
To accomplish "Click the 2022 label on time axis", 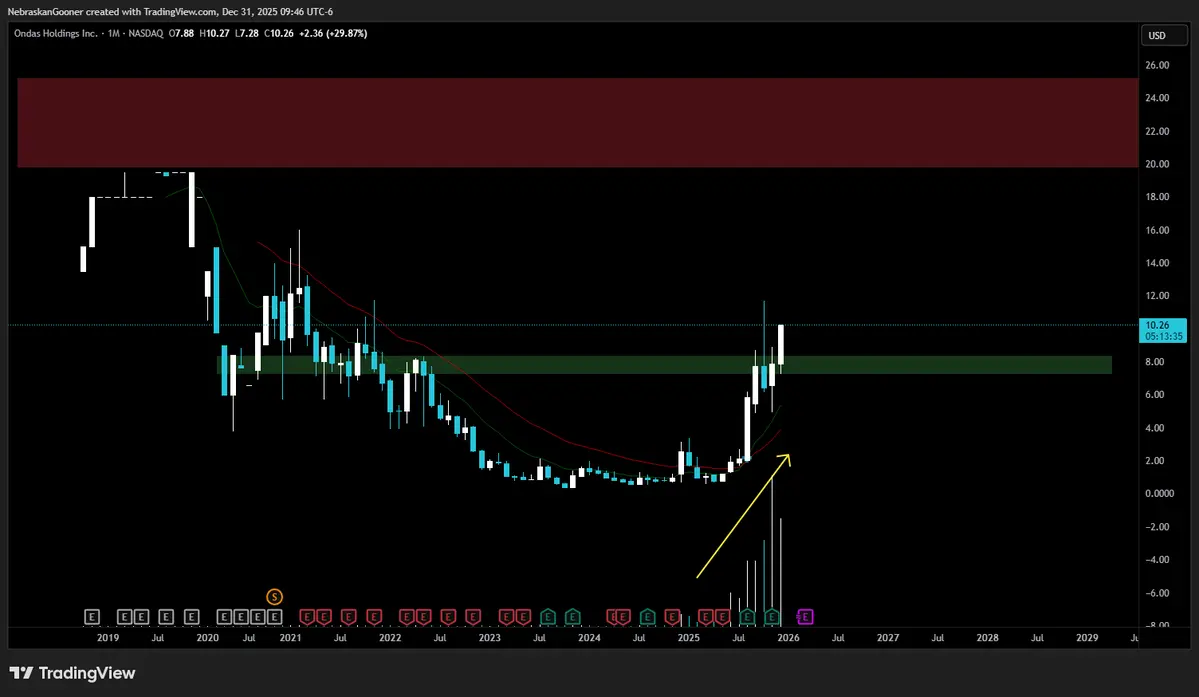I will 390,637.
